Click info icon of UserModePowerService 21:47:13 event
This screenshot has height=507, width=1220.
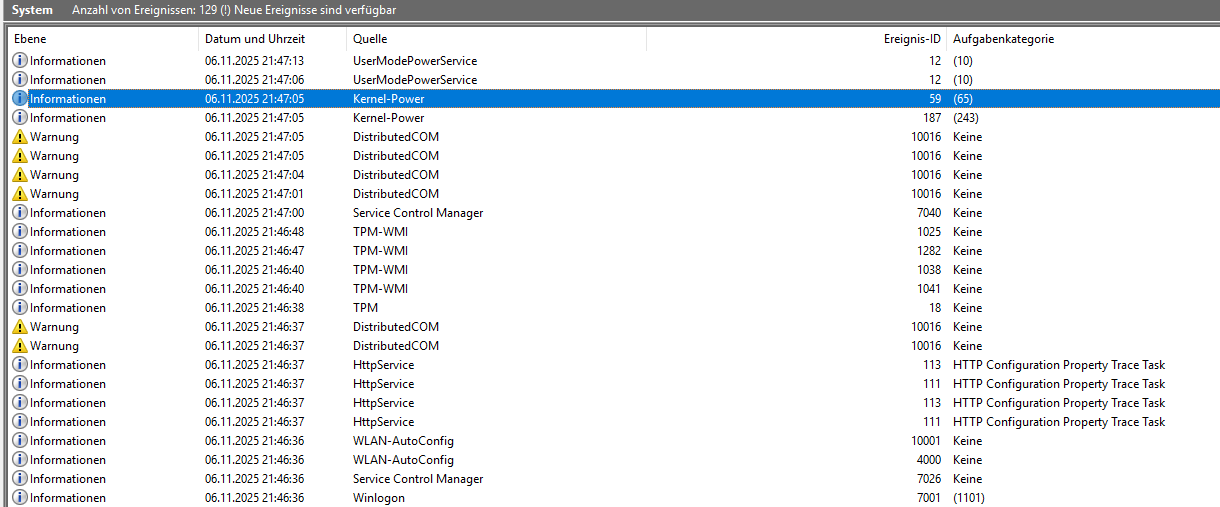pyautogui.click(x=20, y=61)
